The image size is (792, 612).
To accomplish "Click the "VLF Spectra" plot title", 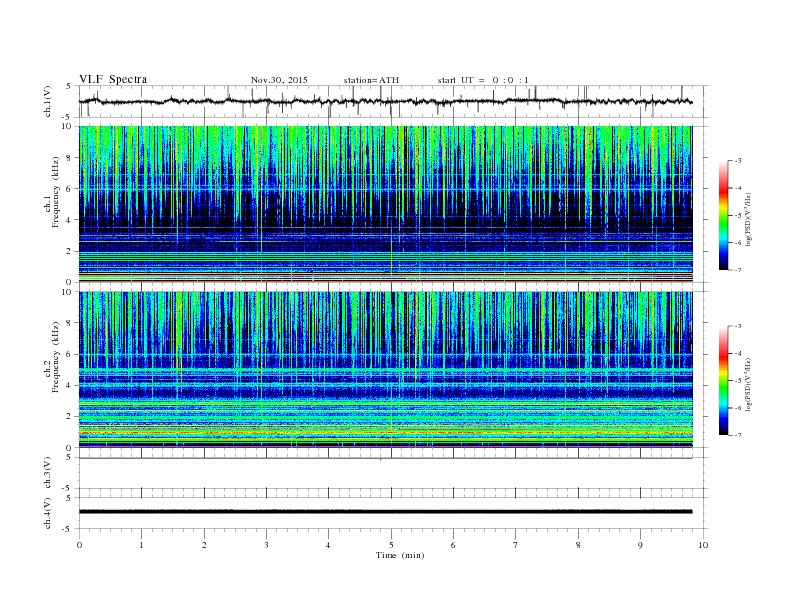I will pos(113,79).
